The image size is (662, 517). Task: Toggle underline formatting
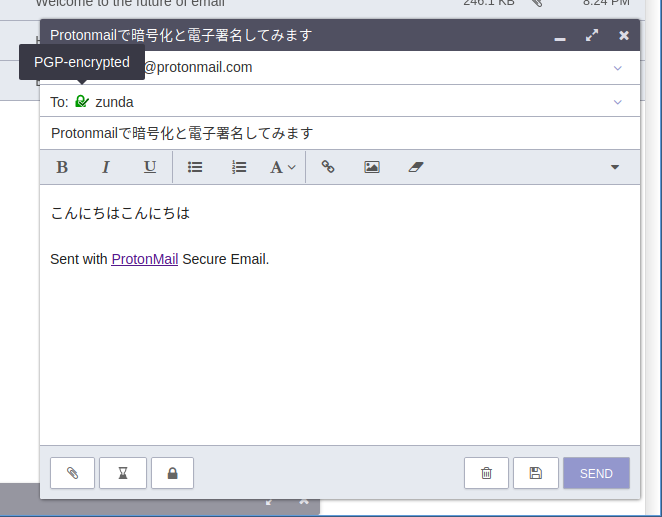point(150,167)
